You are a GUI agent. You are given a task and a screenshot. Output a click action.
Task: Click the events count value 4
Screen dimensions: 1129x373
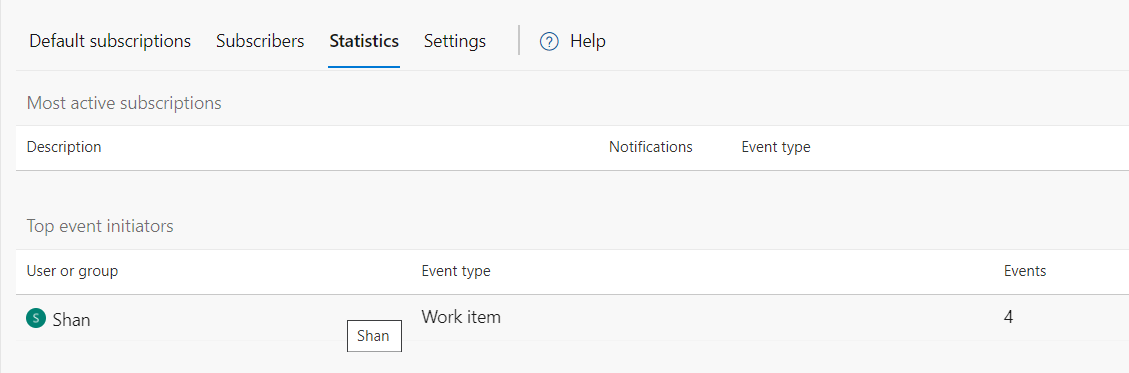tap(1009, 316)
